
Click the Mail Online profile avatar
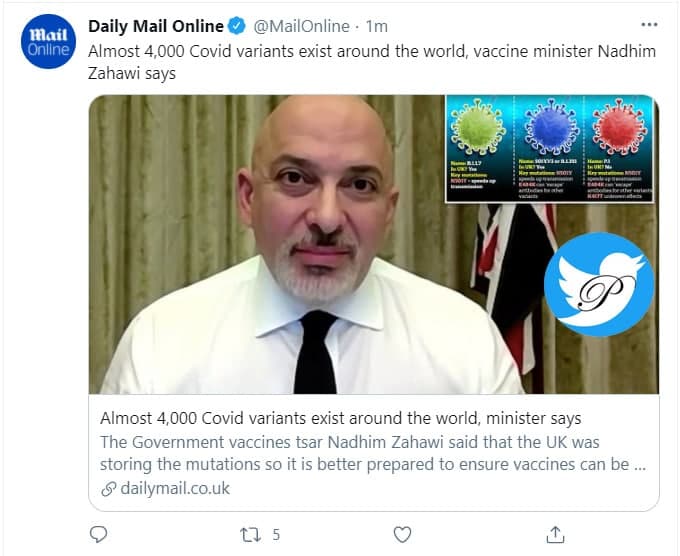[x=48, y=42]
